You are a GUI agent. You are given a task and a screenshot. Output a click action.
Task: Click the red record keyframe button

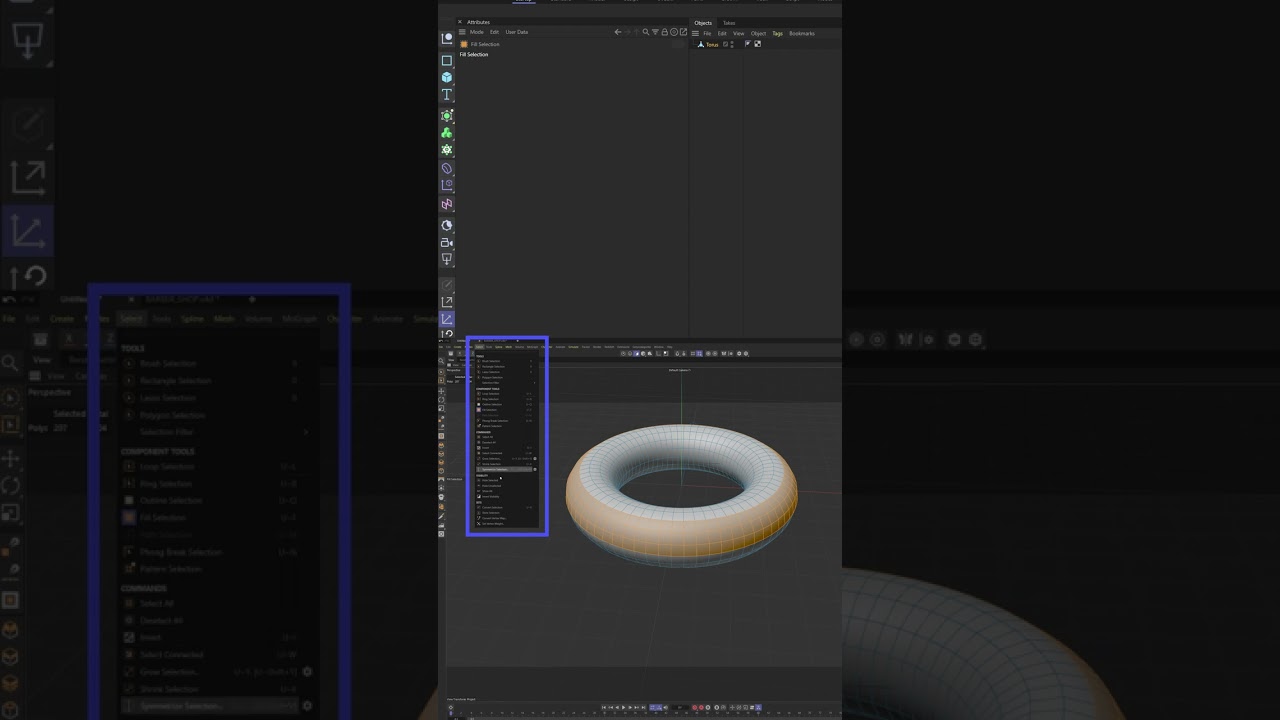coord(695,707)
